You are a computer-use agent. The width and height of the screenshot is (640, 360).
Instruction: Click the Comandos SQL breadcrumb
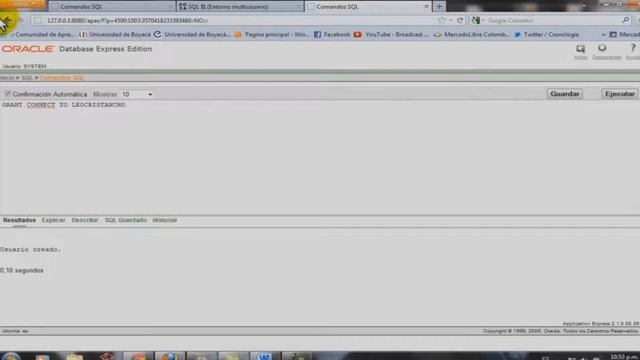coord(62,78)
